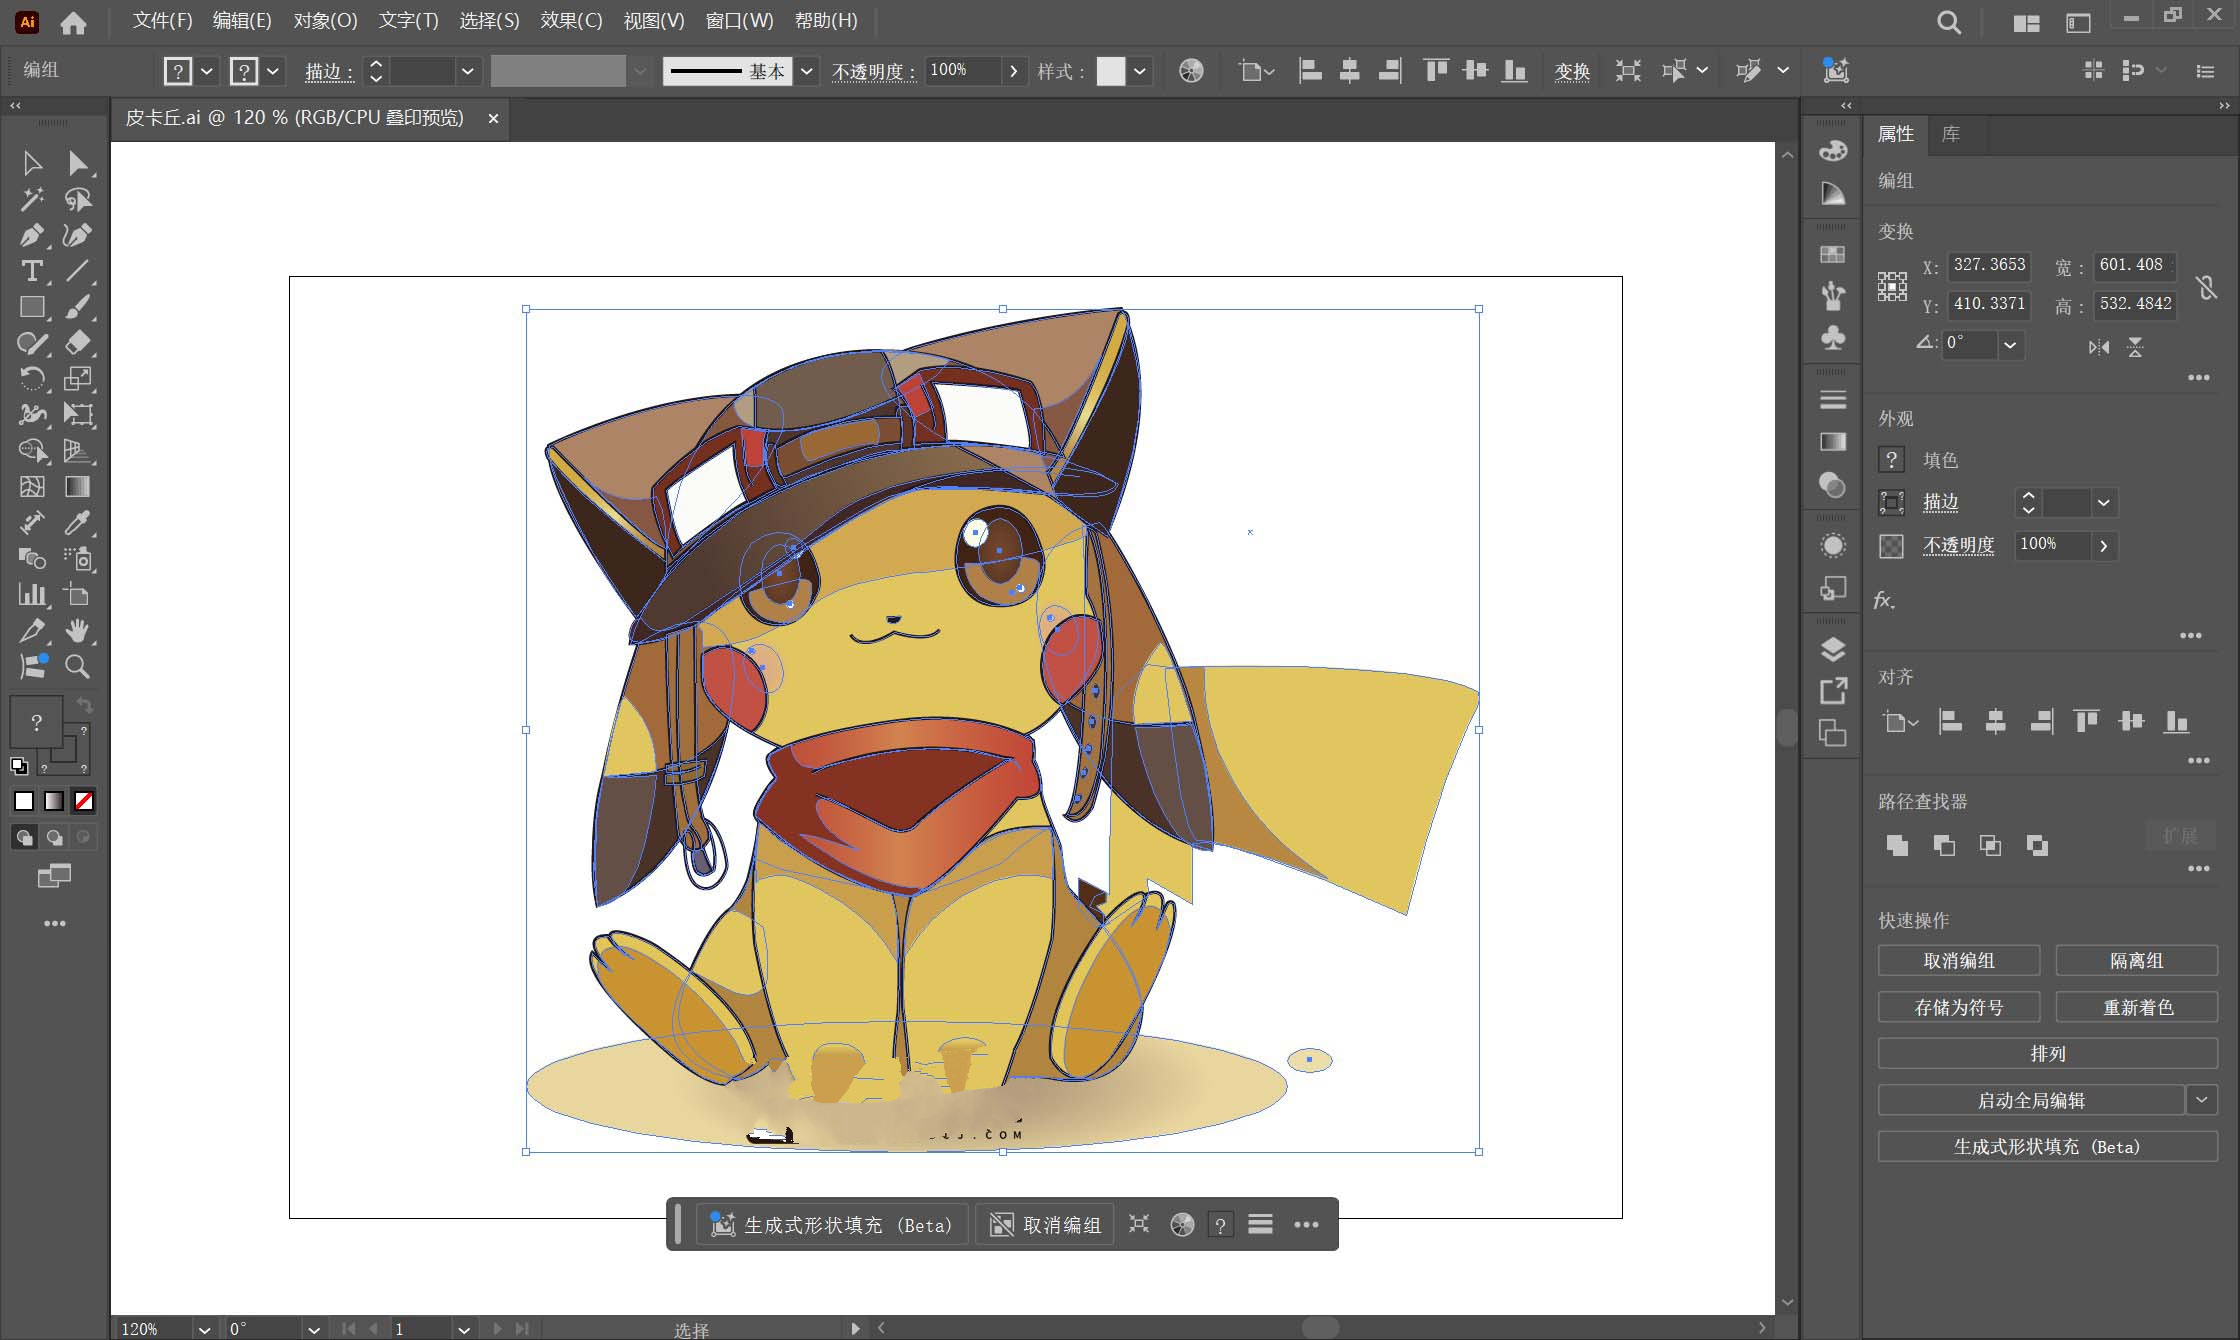Open the stroke weight dropdown in Properties
This screenshot has height=1340, width=2240.
point(2104,503)
